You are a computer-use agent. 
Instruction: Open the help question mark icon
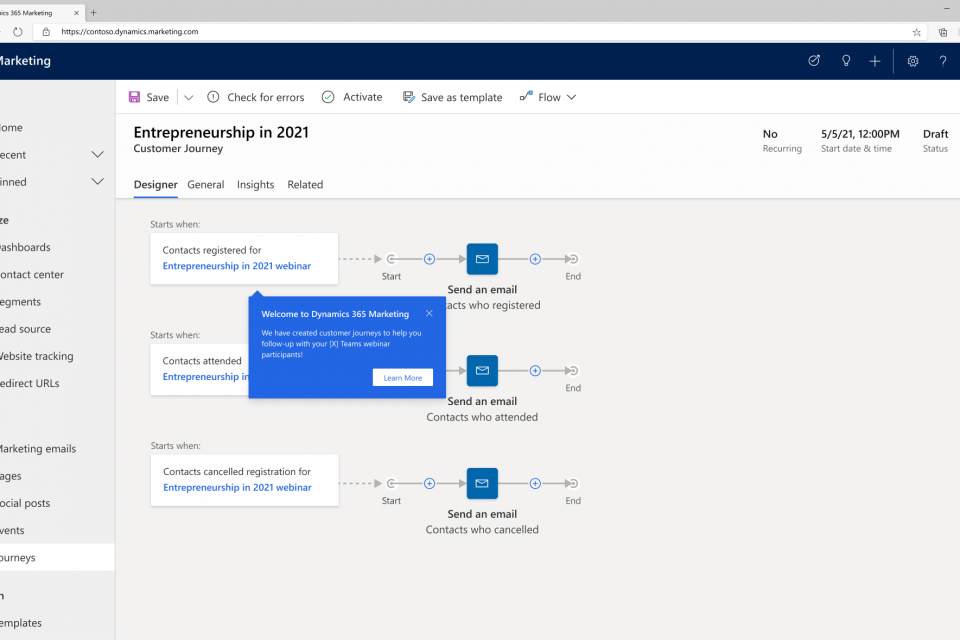click(942, 61)
